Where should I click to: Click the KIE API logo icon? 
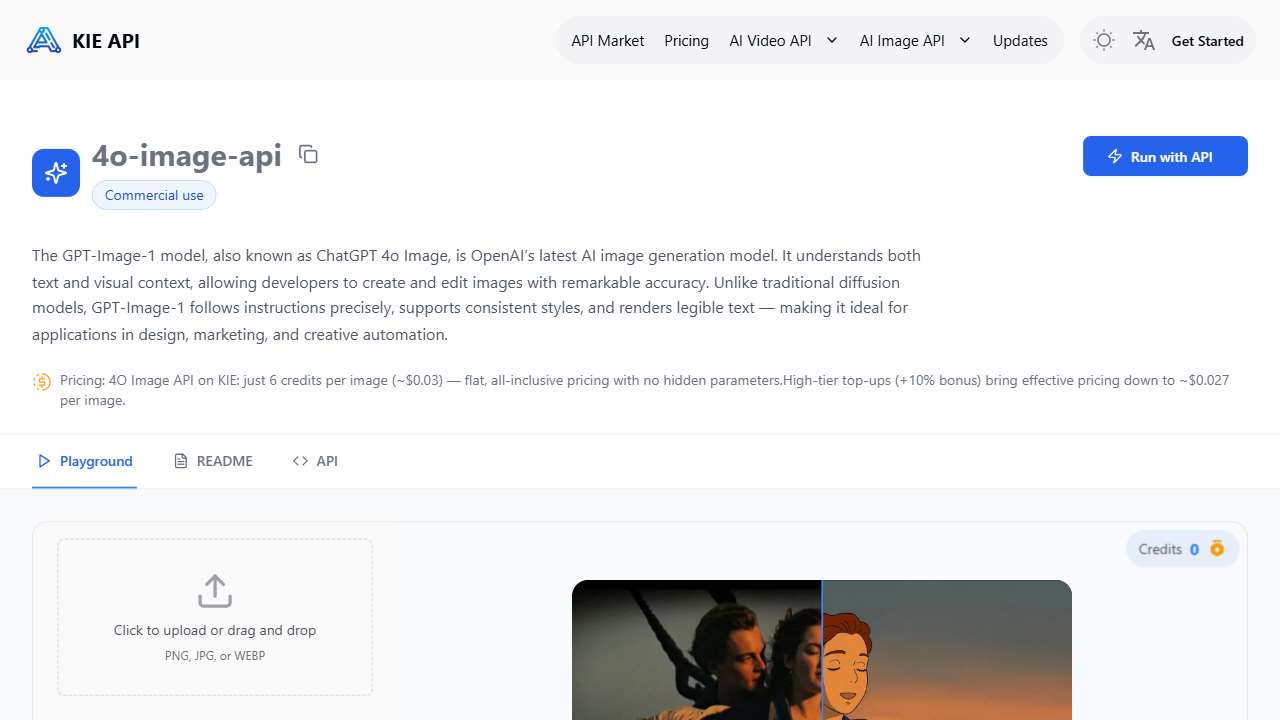tap(44, 41)
